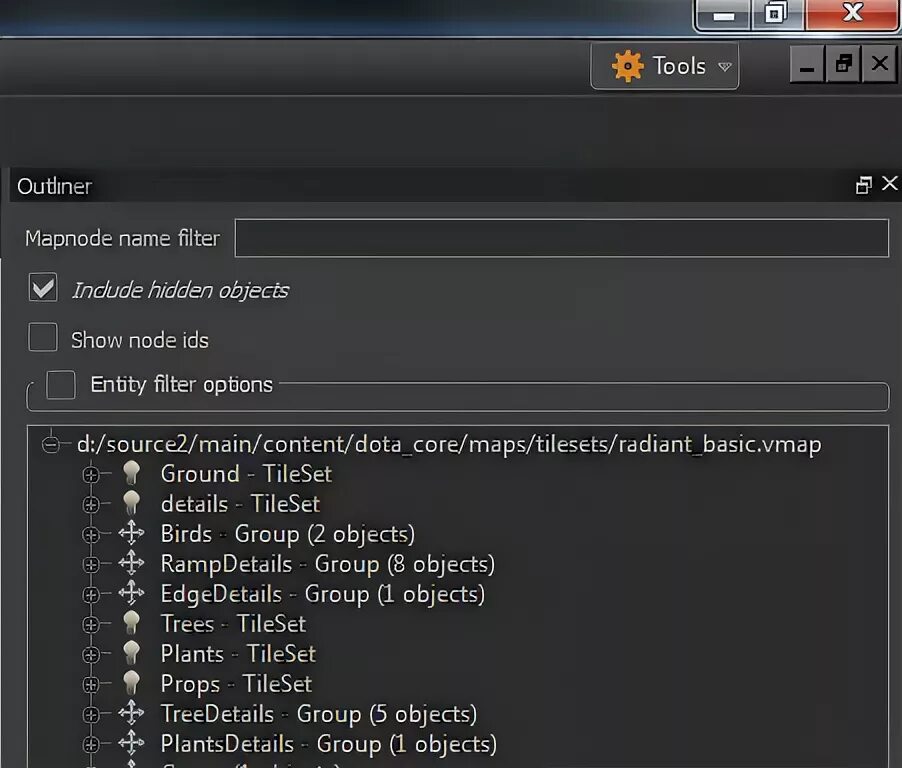The height and width of the screenshot is (768, 902).
Task: Enable Show node ids checkbox
Action: (x=43, y=337)
